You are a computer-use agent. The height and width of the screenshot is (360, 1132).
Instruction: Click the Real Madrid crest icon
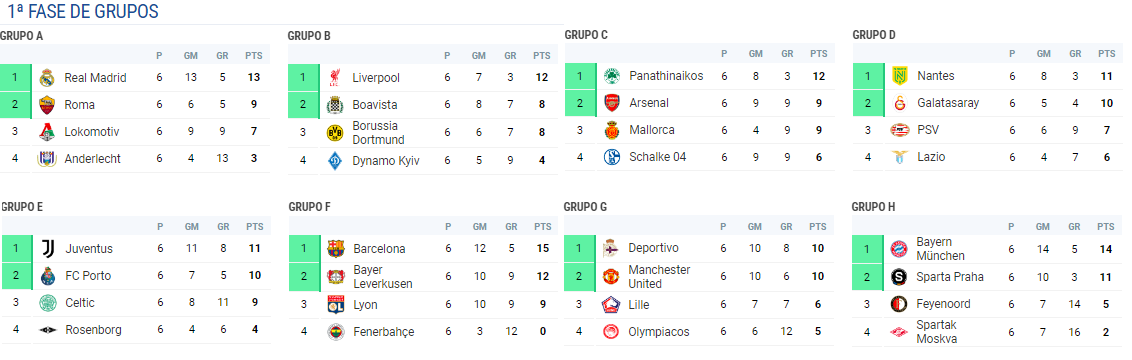(x=47, y=78)
